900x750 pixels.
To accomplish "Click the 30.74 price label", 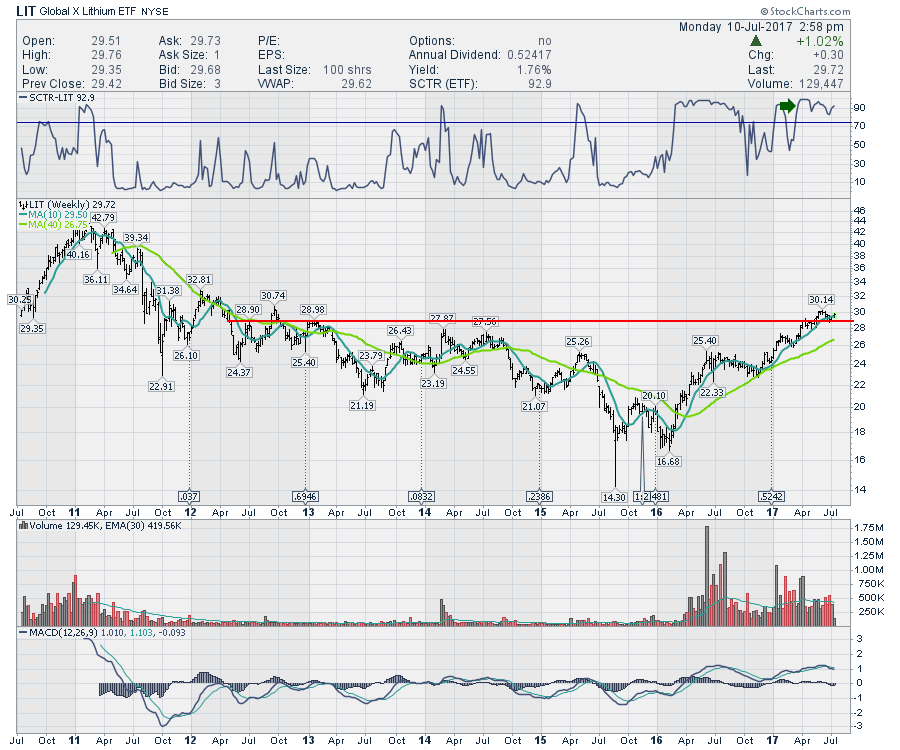I will click(273, 296).
